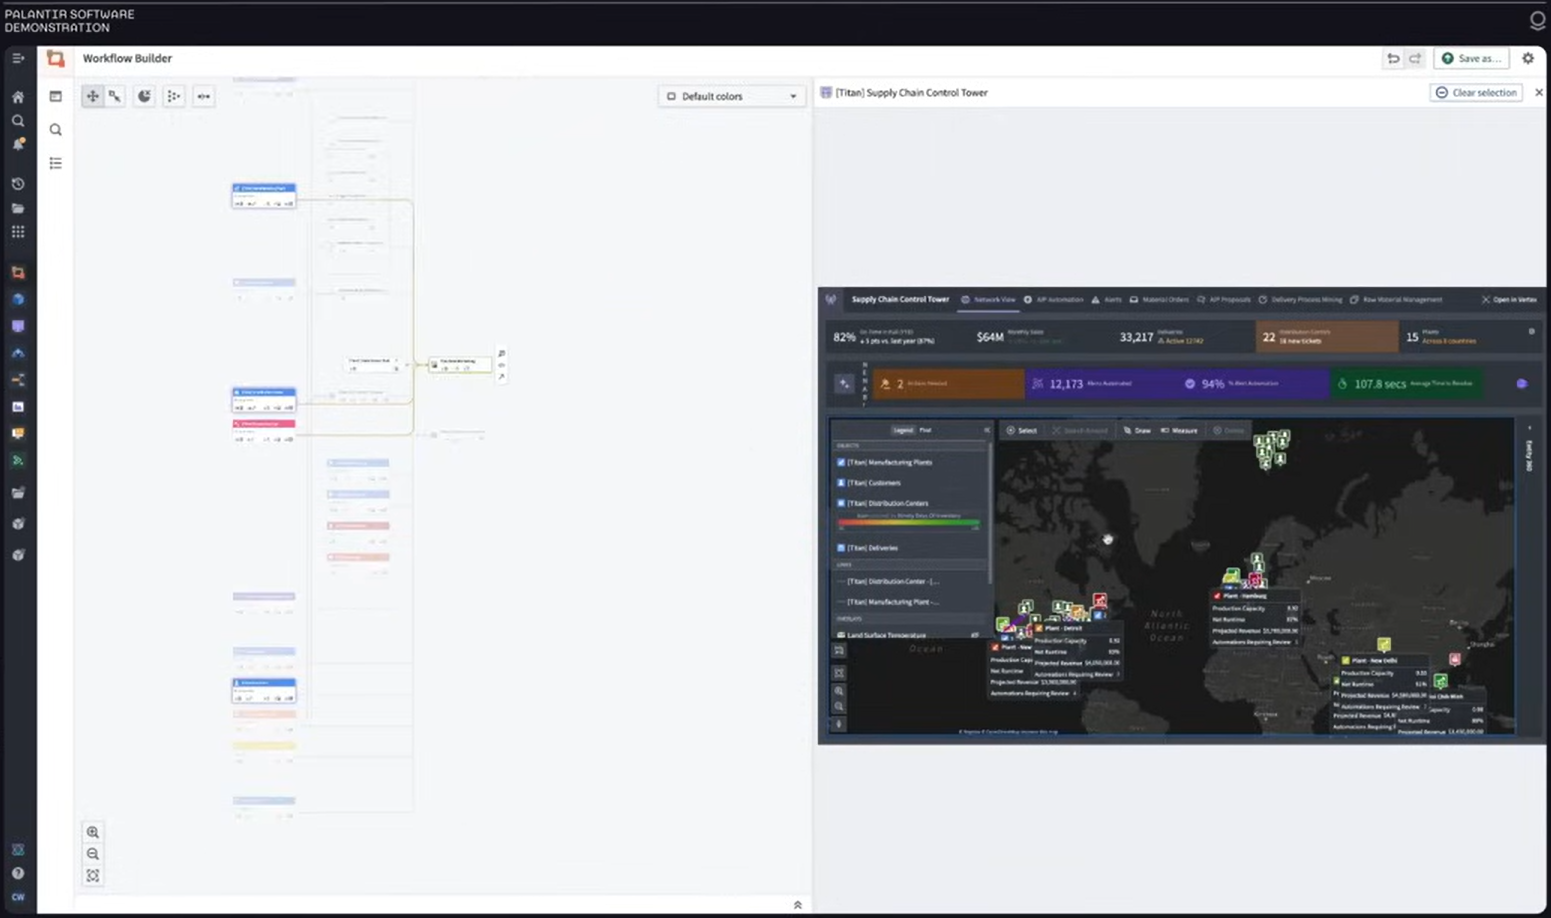Screen dimensions: 1551x918
Task: Switch to Alerts tab
Action: [1107, 299]
